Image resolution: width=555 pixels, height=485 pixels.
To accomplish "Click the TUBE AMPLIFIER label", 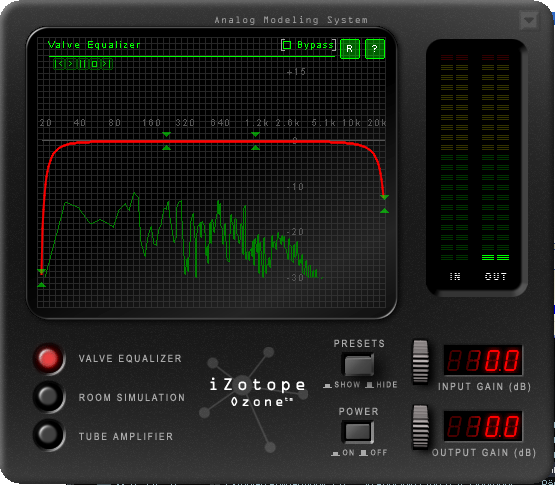I will (126, 436).
